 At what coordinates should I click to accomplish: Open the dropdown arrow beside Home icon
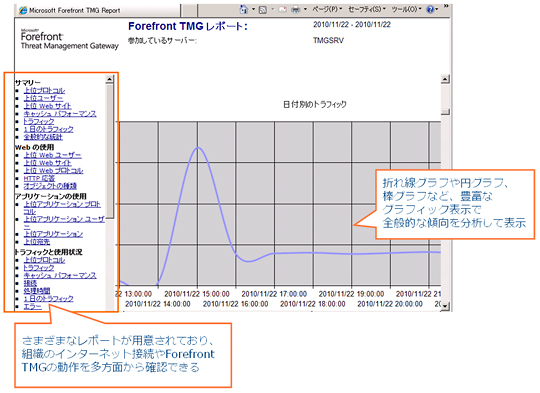(253, 9)
